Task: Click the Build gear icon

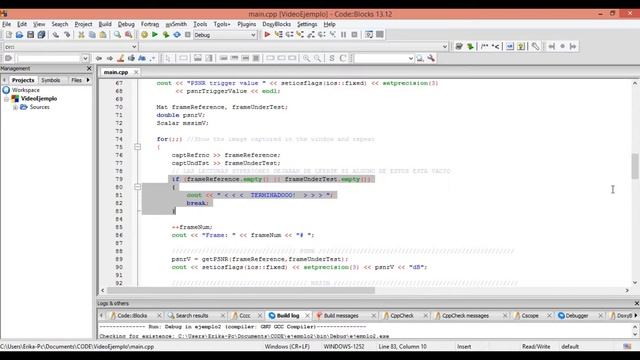Action: coord(144,35)
